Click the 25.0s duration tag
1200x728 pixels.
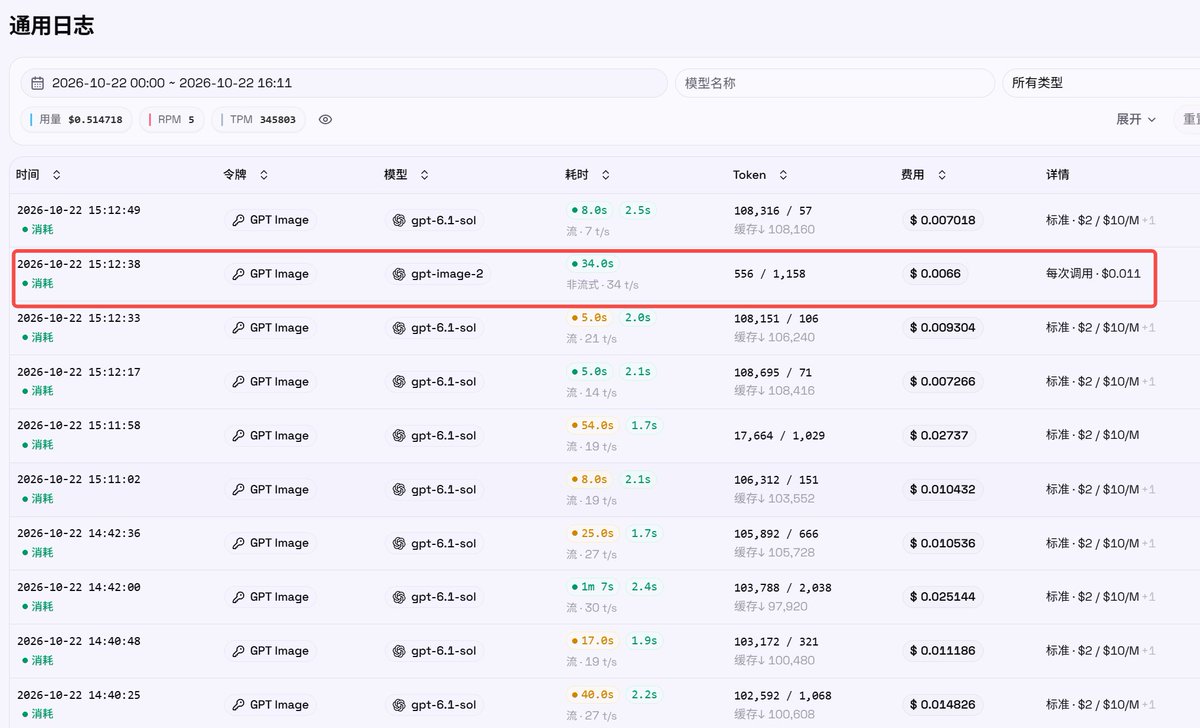pyautogui.click(x=592, y=533)
